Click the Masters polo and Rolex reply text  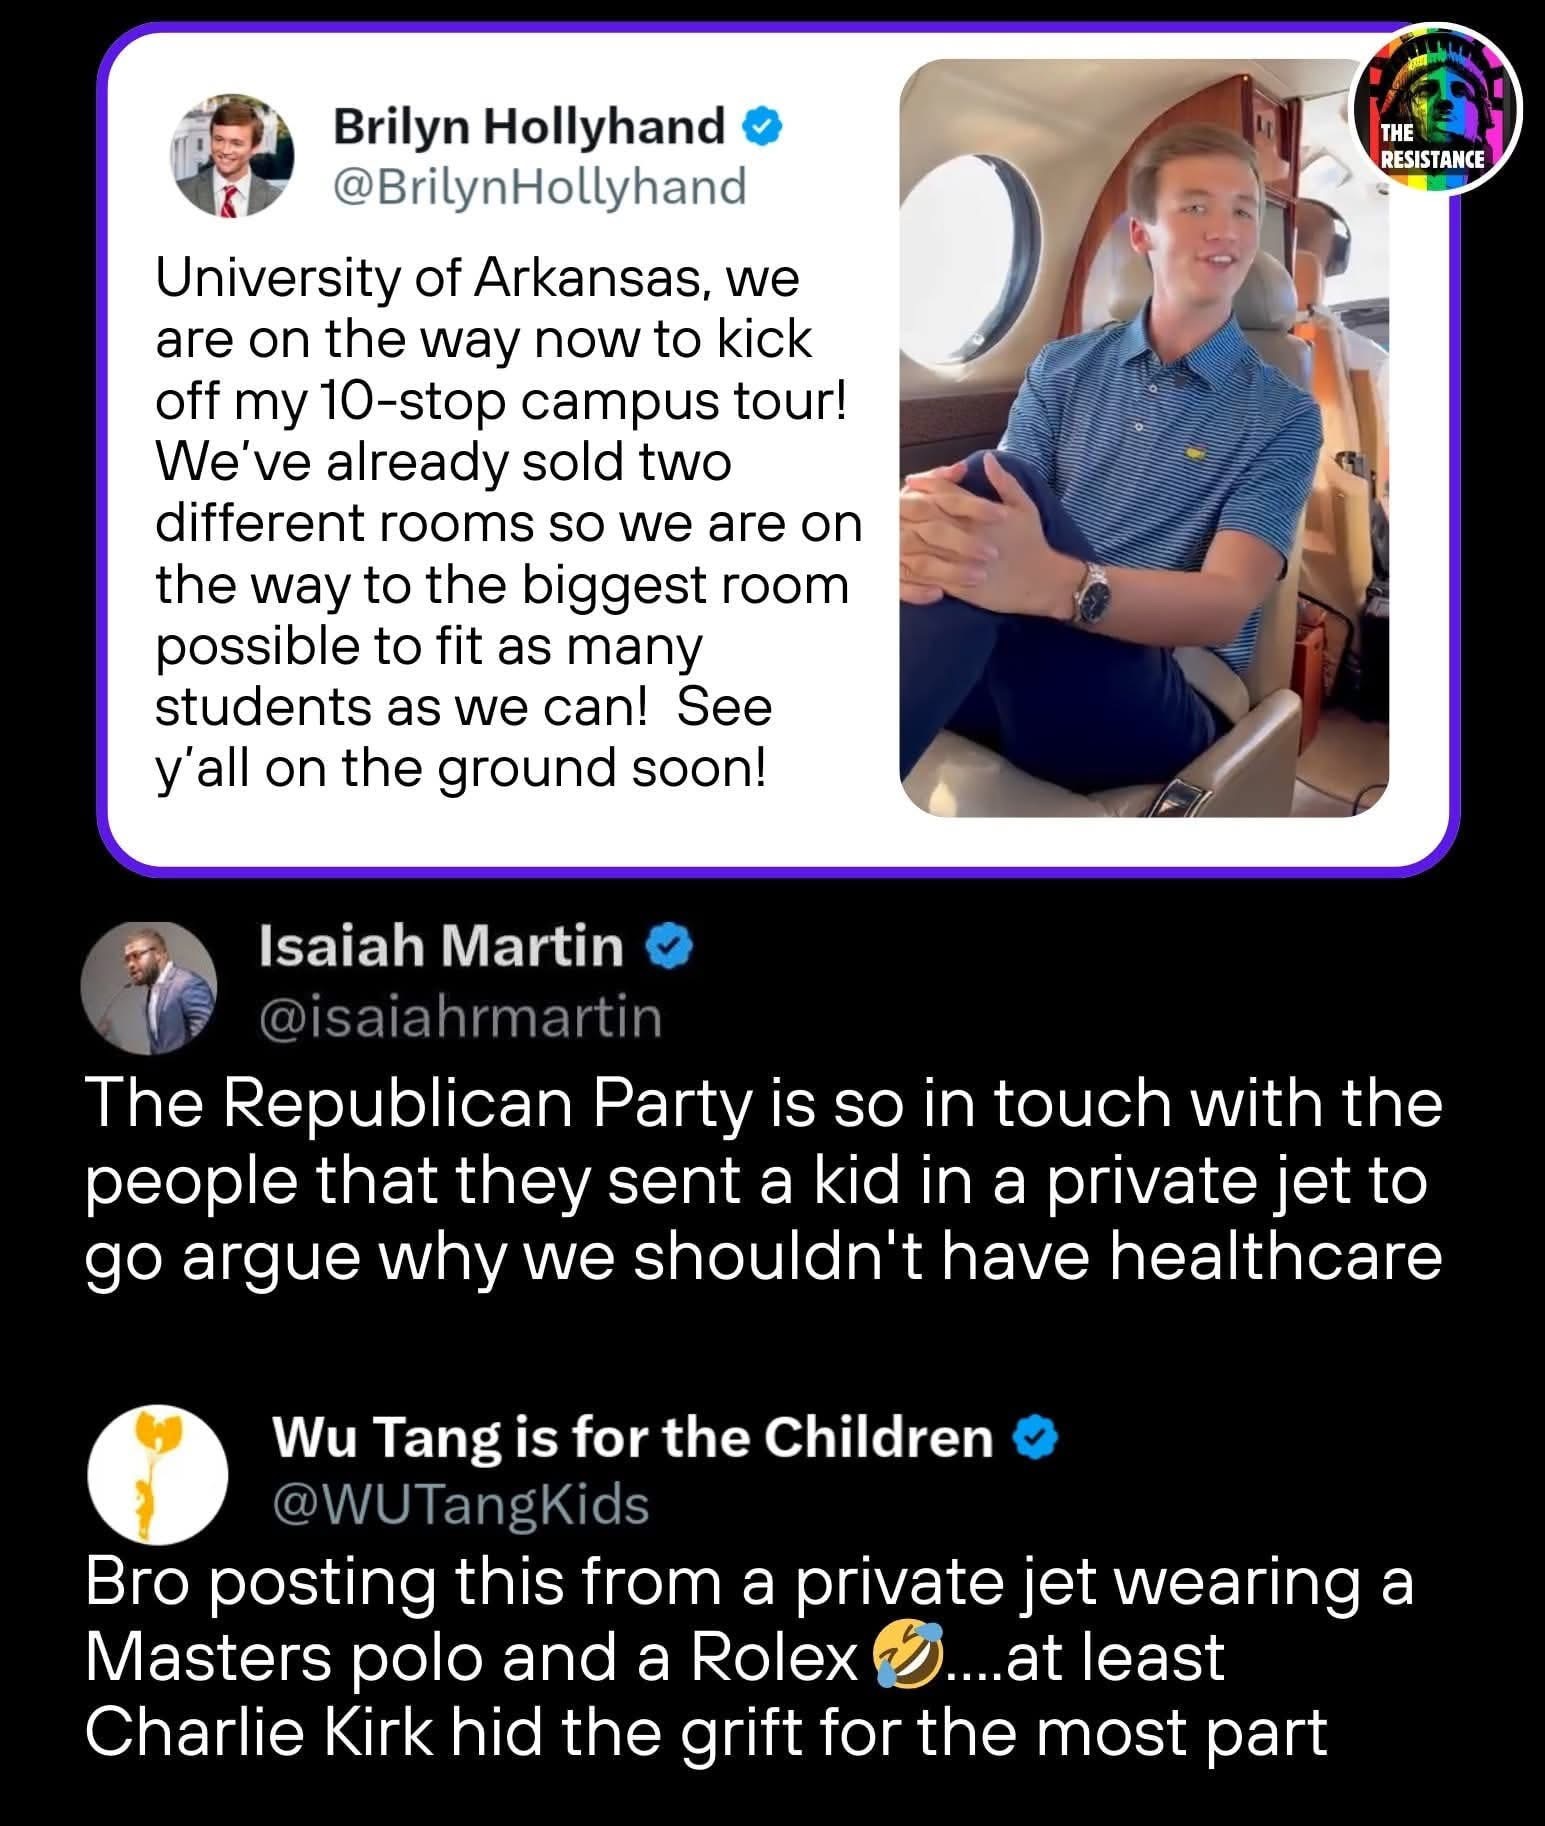(750, 1658)
